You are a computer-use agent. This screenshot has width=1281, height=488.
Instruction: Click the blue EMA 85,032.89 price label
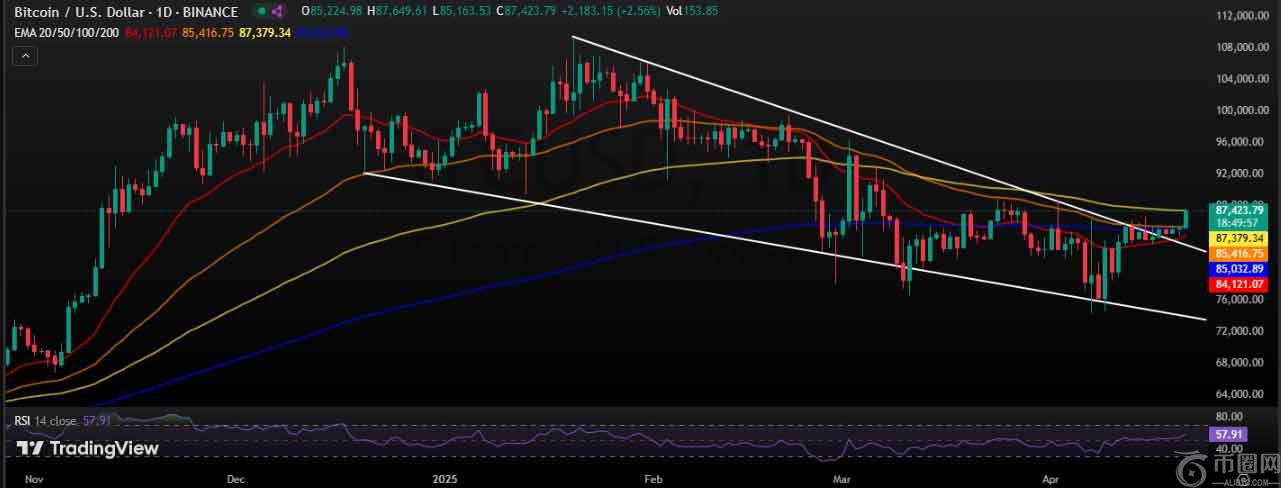pyautogui.click(x=1239, y=269)
